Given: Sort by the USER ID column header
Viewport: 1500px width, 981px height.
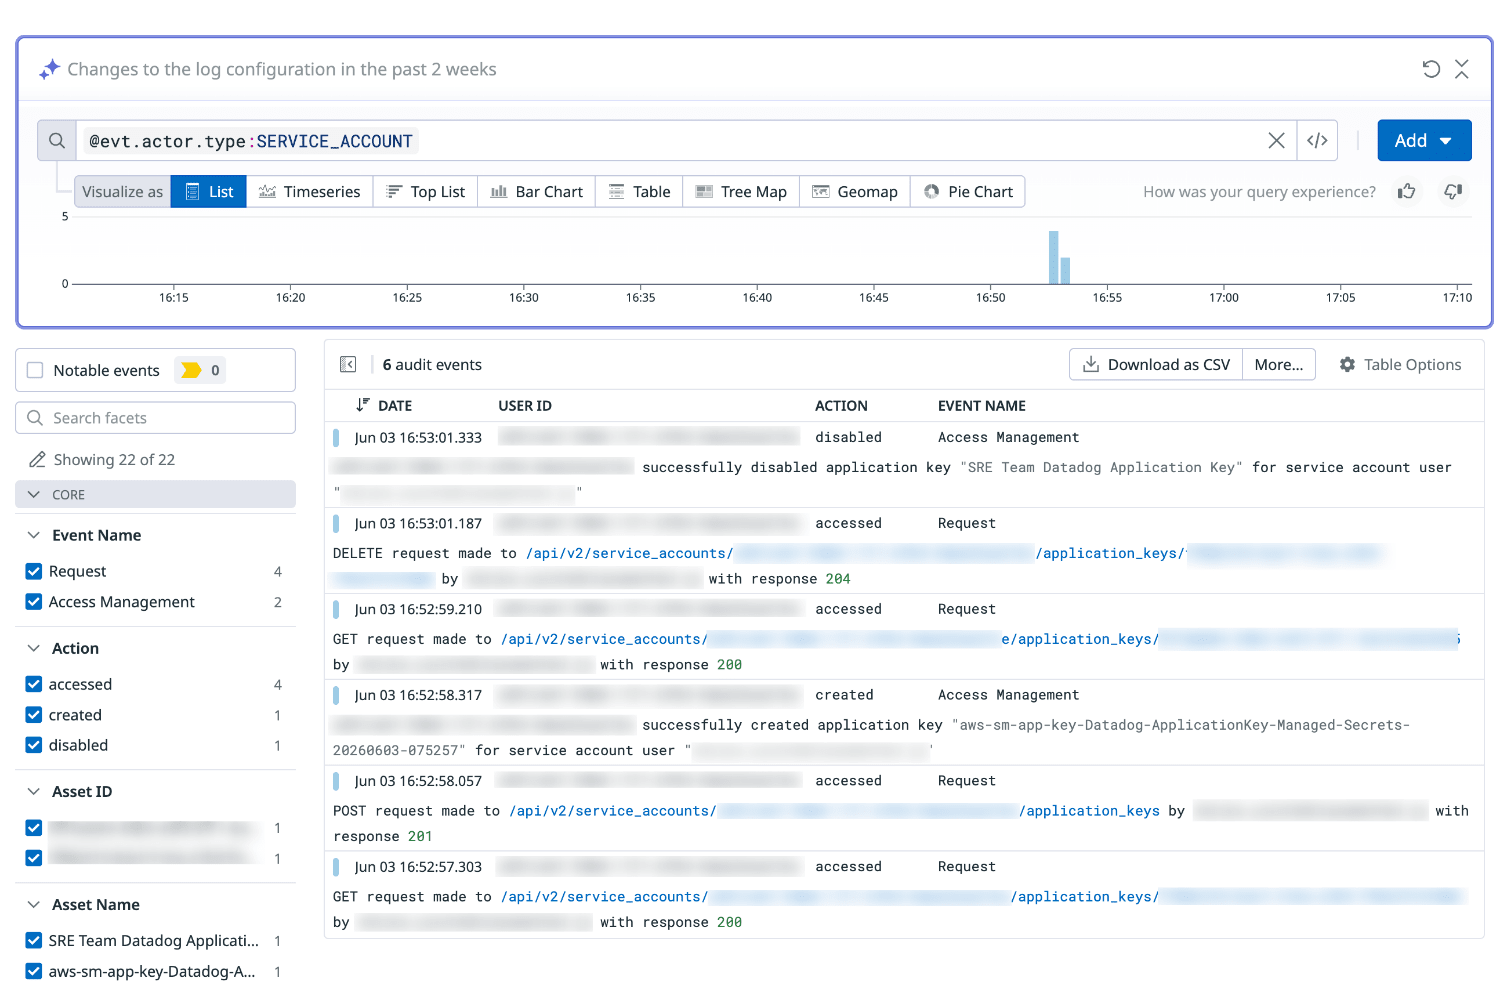Looking at the screenshot, I should (525, 405).
